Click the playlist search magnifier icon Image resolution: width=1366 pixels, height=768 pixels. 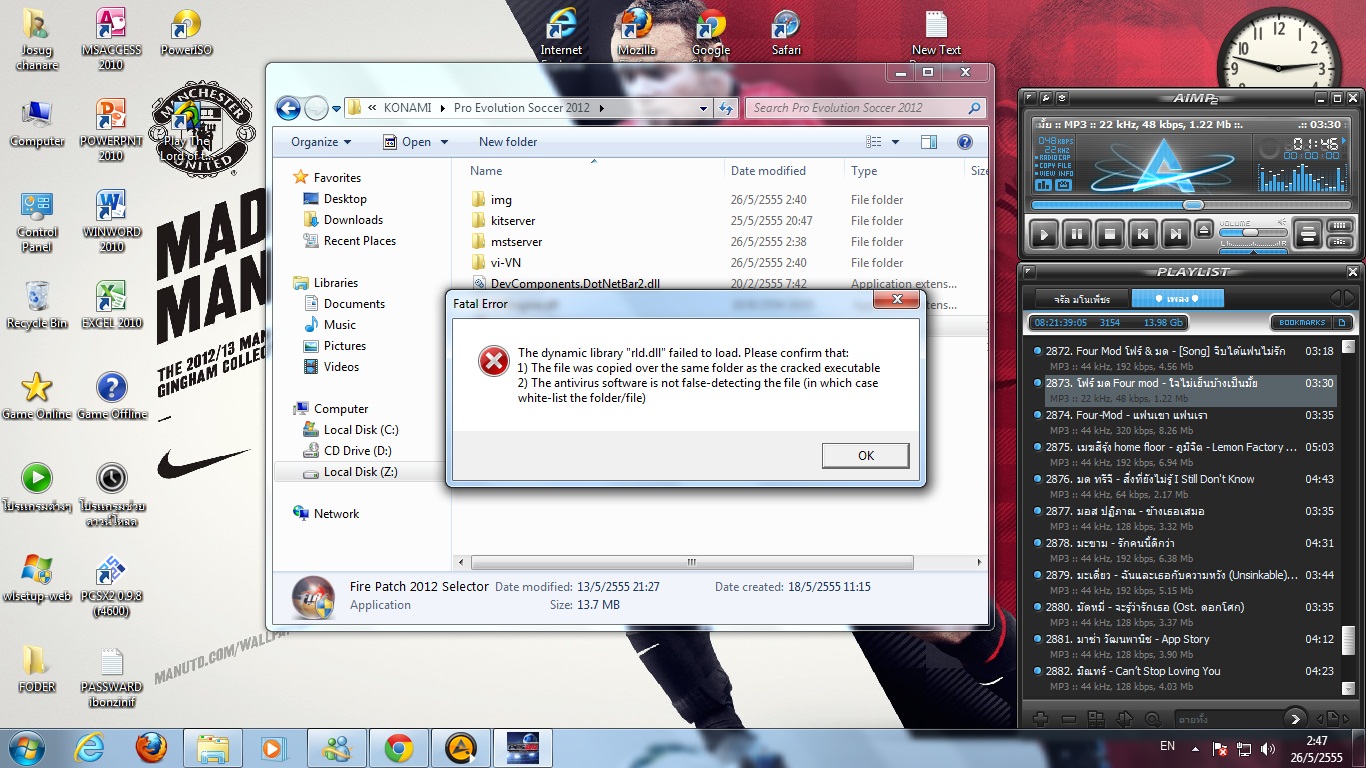pos(1152,718)
